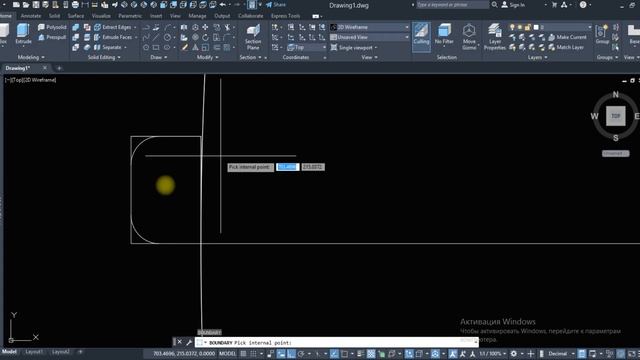Select the Erase tool in Modify panel

tap(184, 47)
